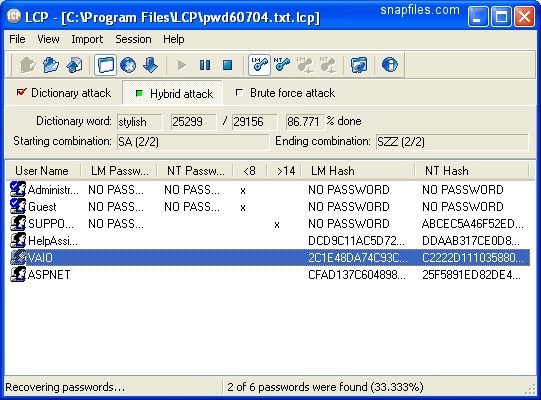Toggle the LM key toolbar icon

(259, 65)
